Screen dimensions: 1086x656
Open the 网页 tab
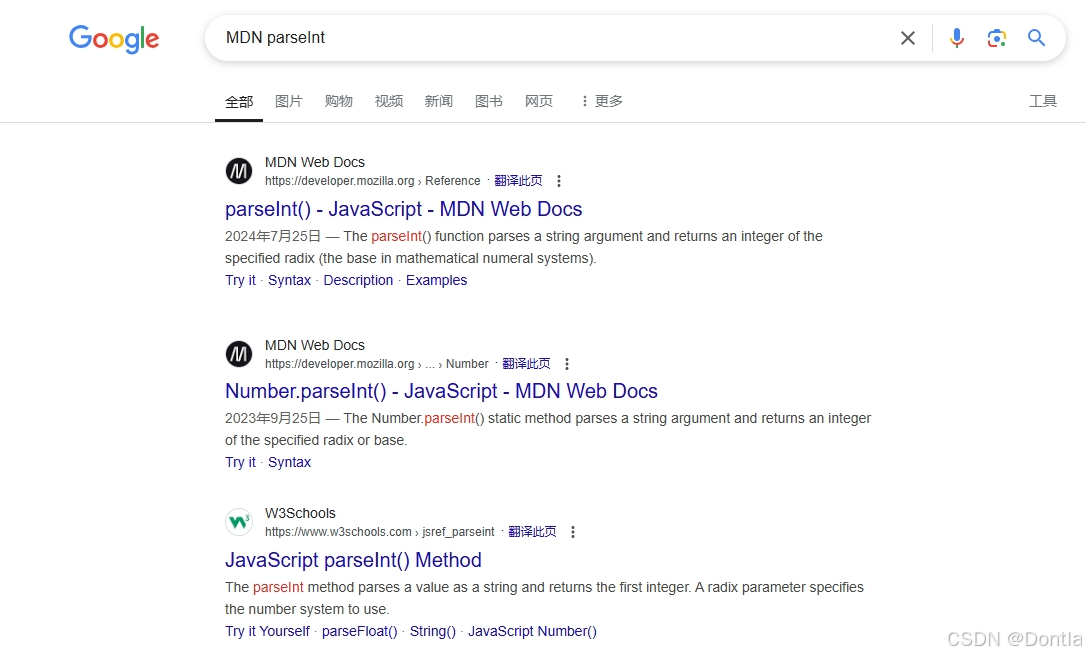click(x=539, y=101)
